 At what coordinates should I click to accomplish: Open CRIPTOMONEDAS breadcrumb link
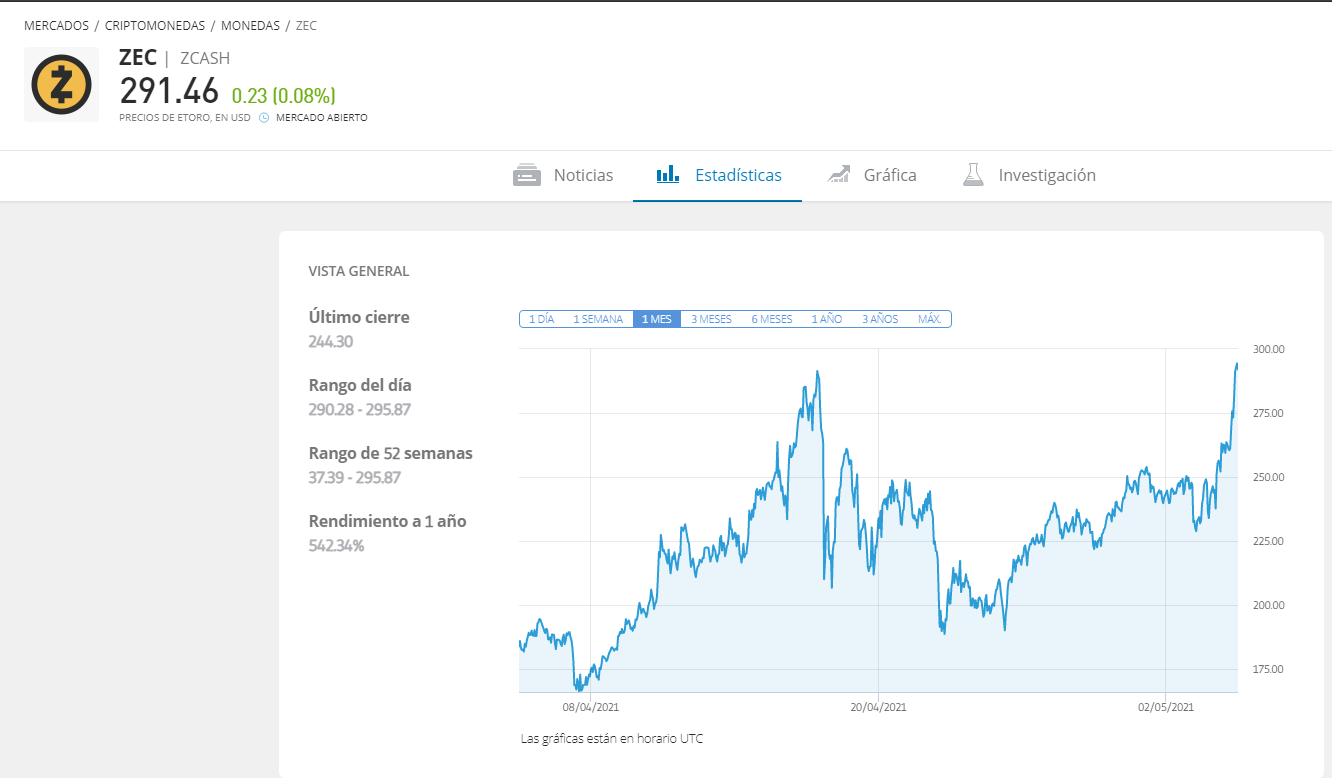pos(154,26)
